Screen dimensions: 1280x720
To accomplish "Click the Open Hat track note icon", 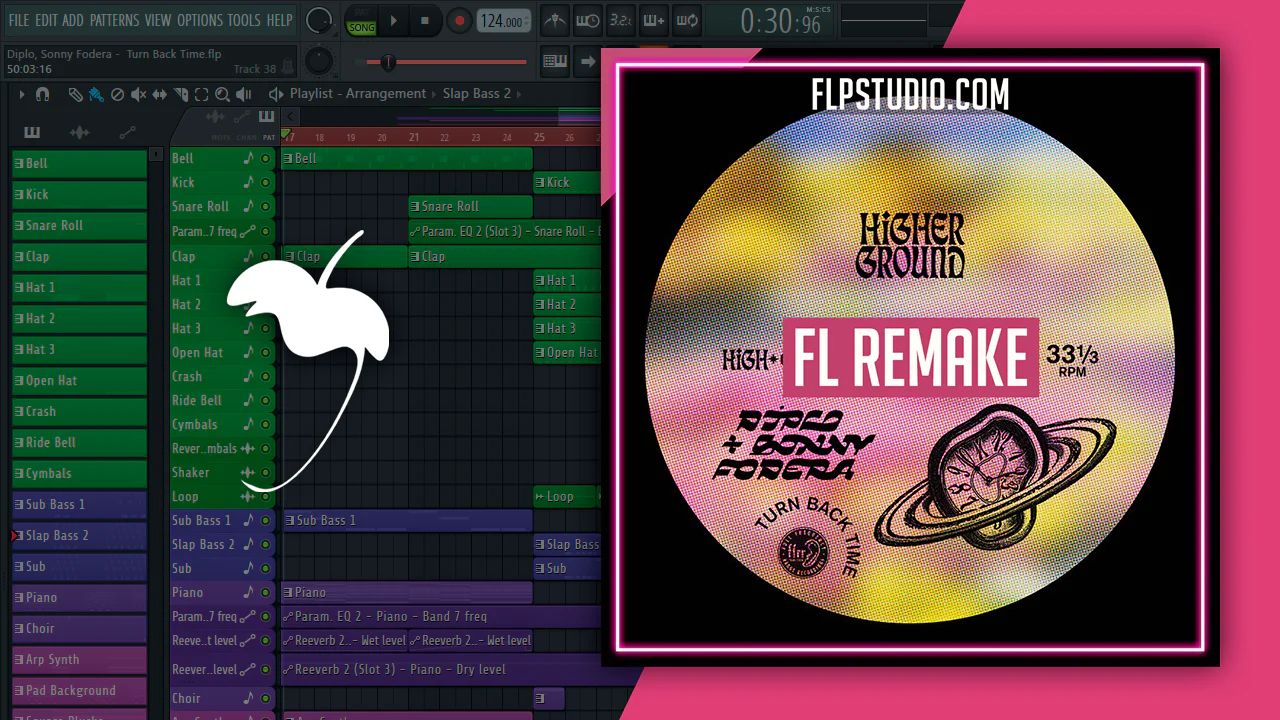I will (x=249, y=353).
